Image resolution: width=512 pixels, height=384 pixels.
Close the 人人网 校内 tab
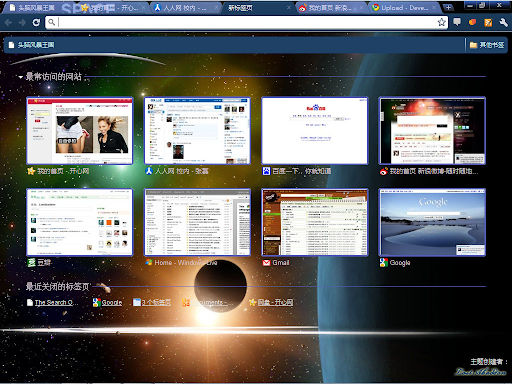216,7
